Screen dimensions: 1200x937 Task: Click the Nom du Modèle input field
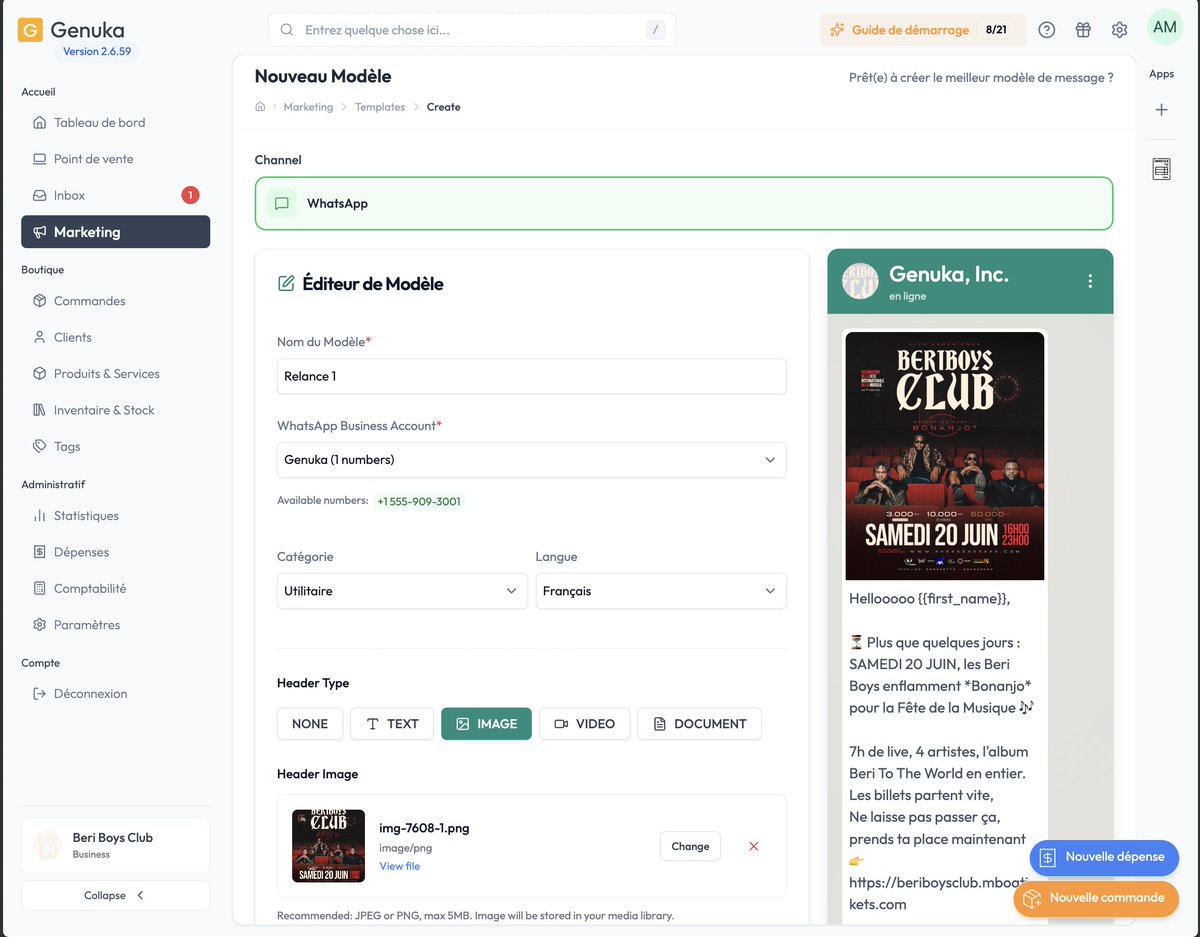pyautogui.click(x=531, y=376)
